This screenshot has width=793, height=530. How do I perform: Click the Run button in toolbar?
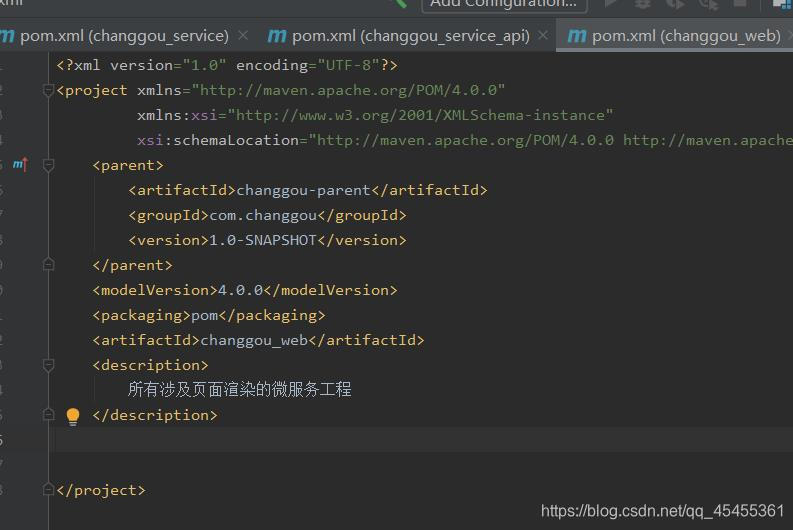tap(611, 4)
